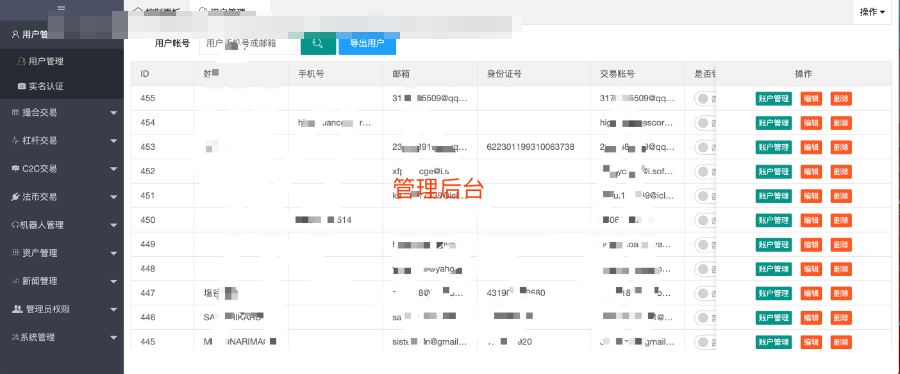Click the 身份证号 column header

534,74
